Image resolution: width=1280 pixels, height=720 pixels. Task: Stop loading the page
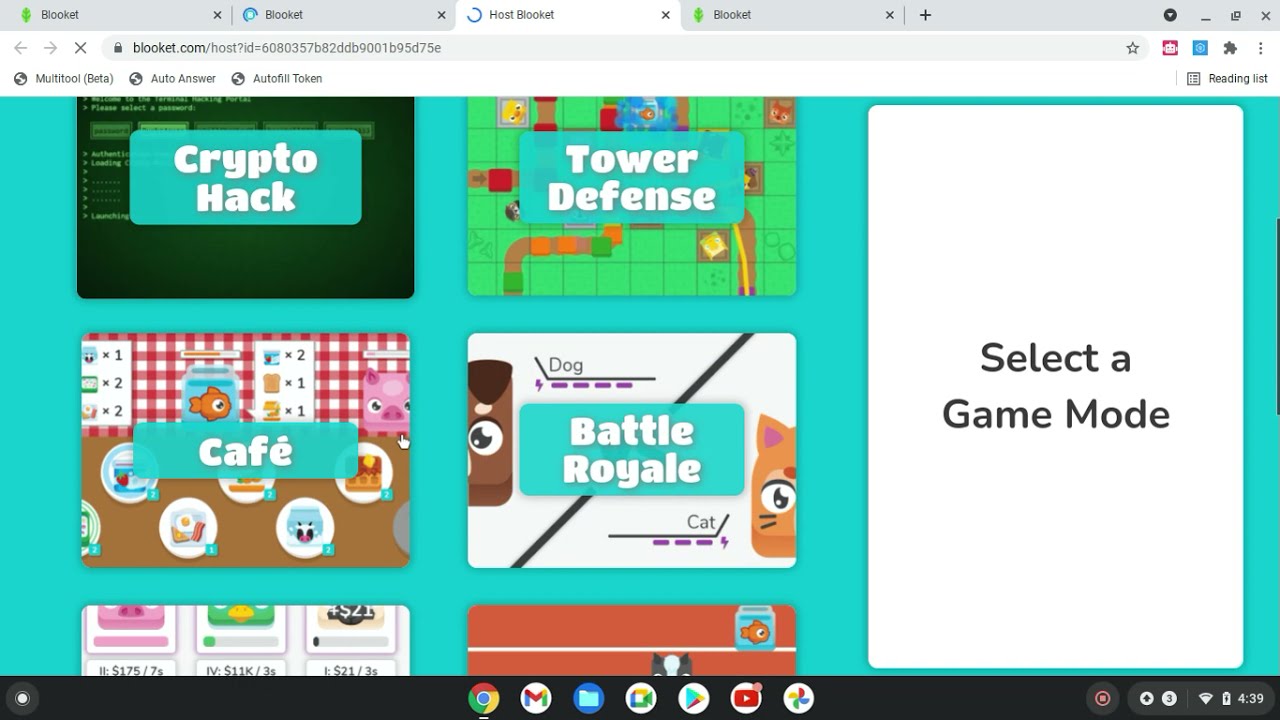[81, 48]
